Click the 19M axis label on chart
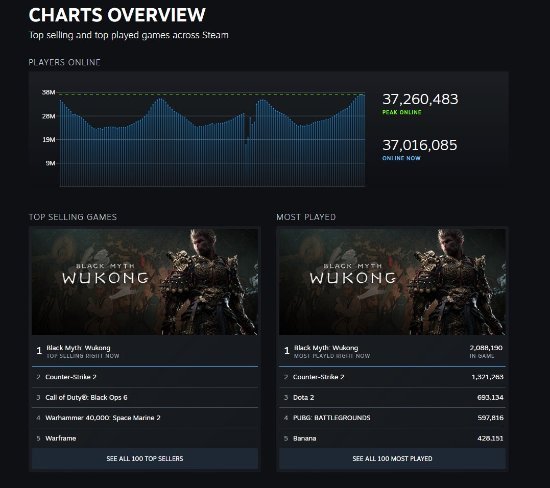 point(49,140)
